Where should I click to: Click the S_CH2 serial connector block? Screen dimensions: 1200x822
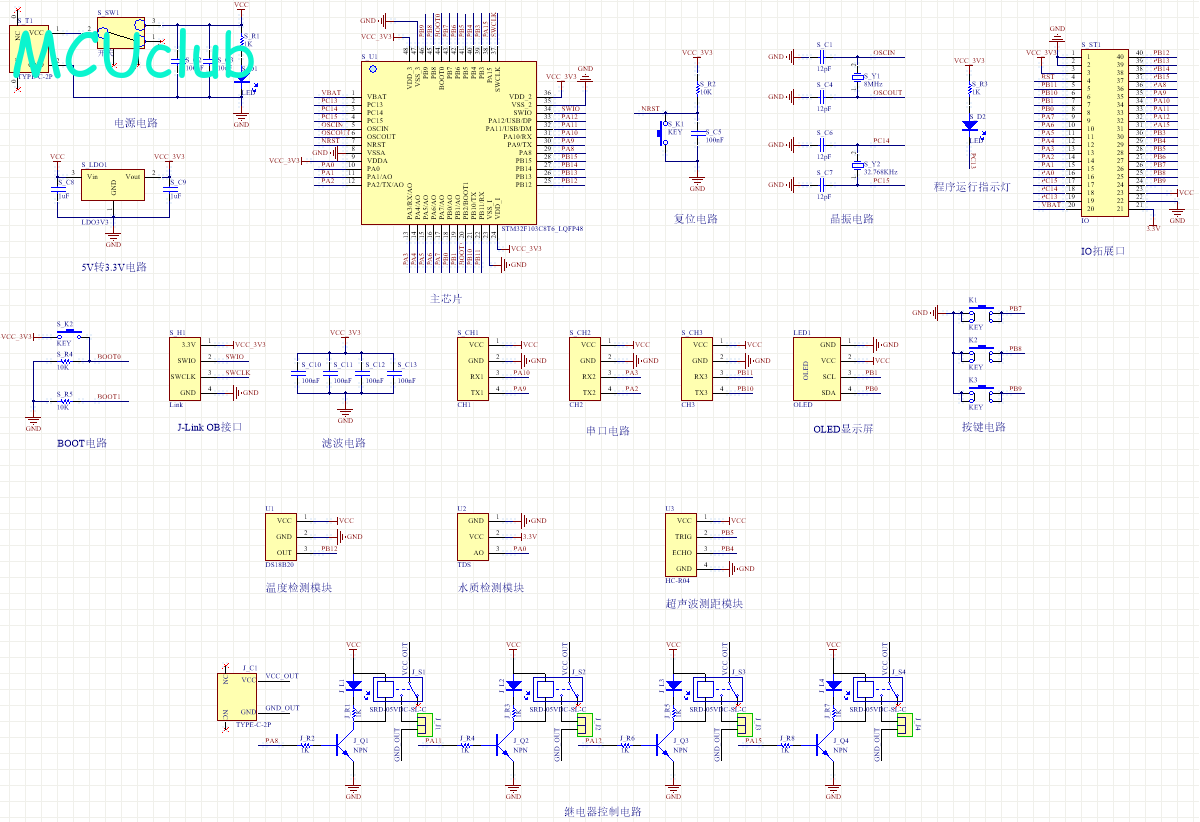585,369
